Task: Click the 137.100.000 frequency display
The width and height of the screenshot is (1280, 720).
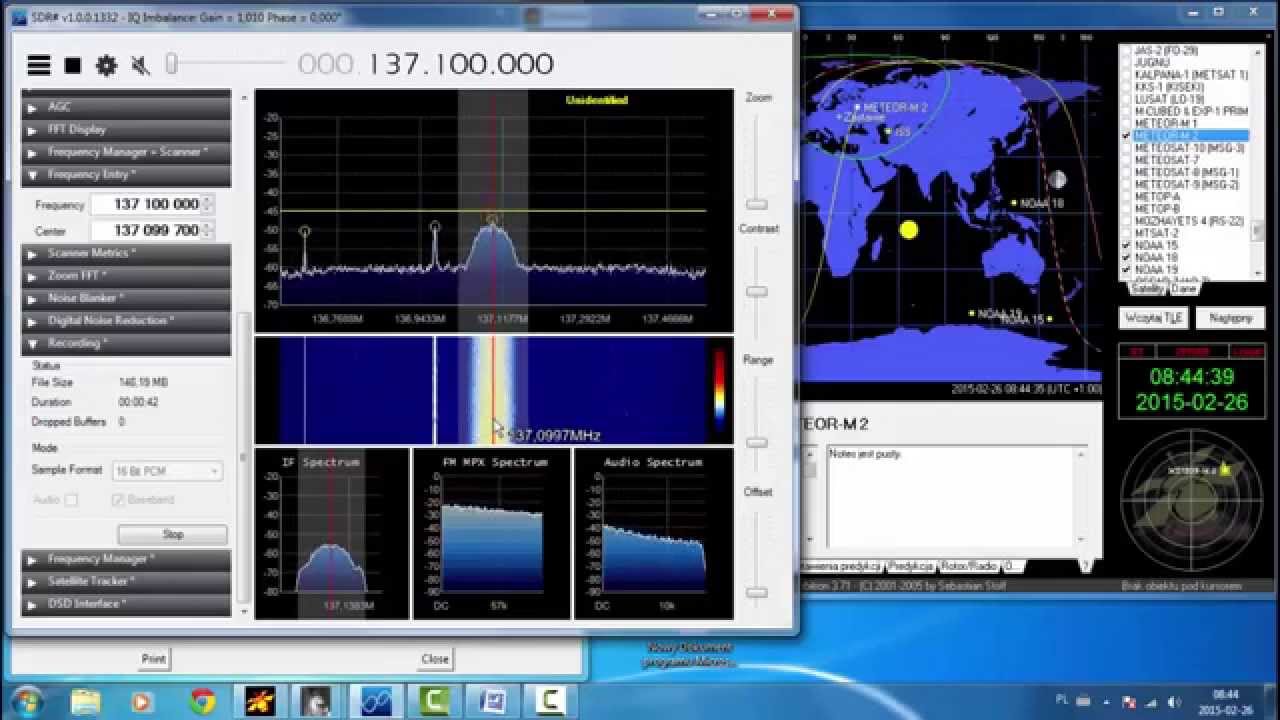Action: click(x=460, y=64)
